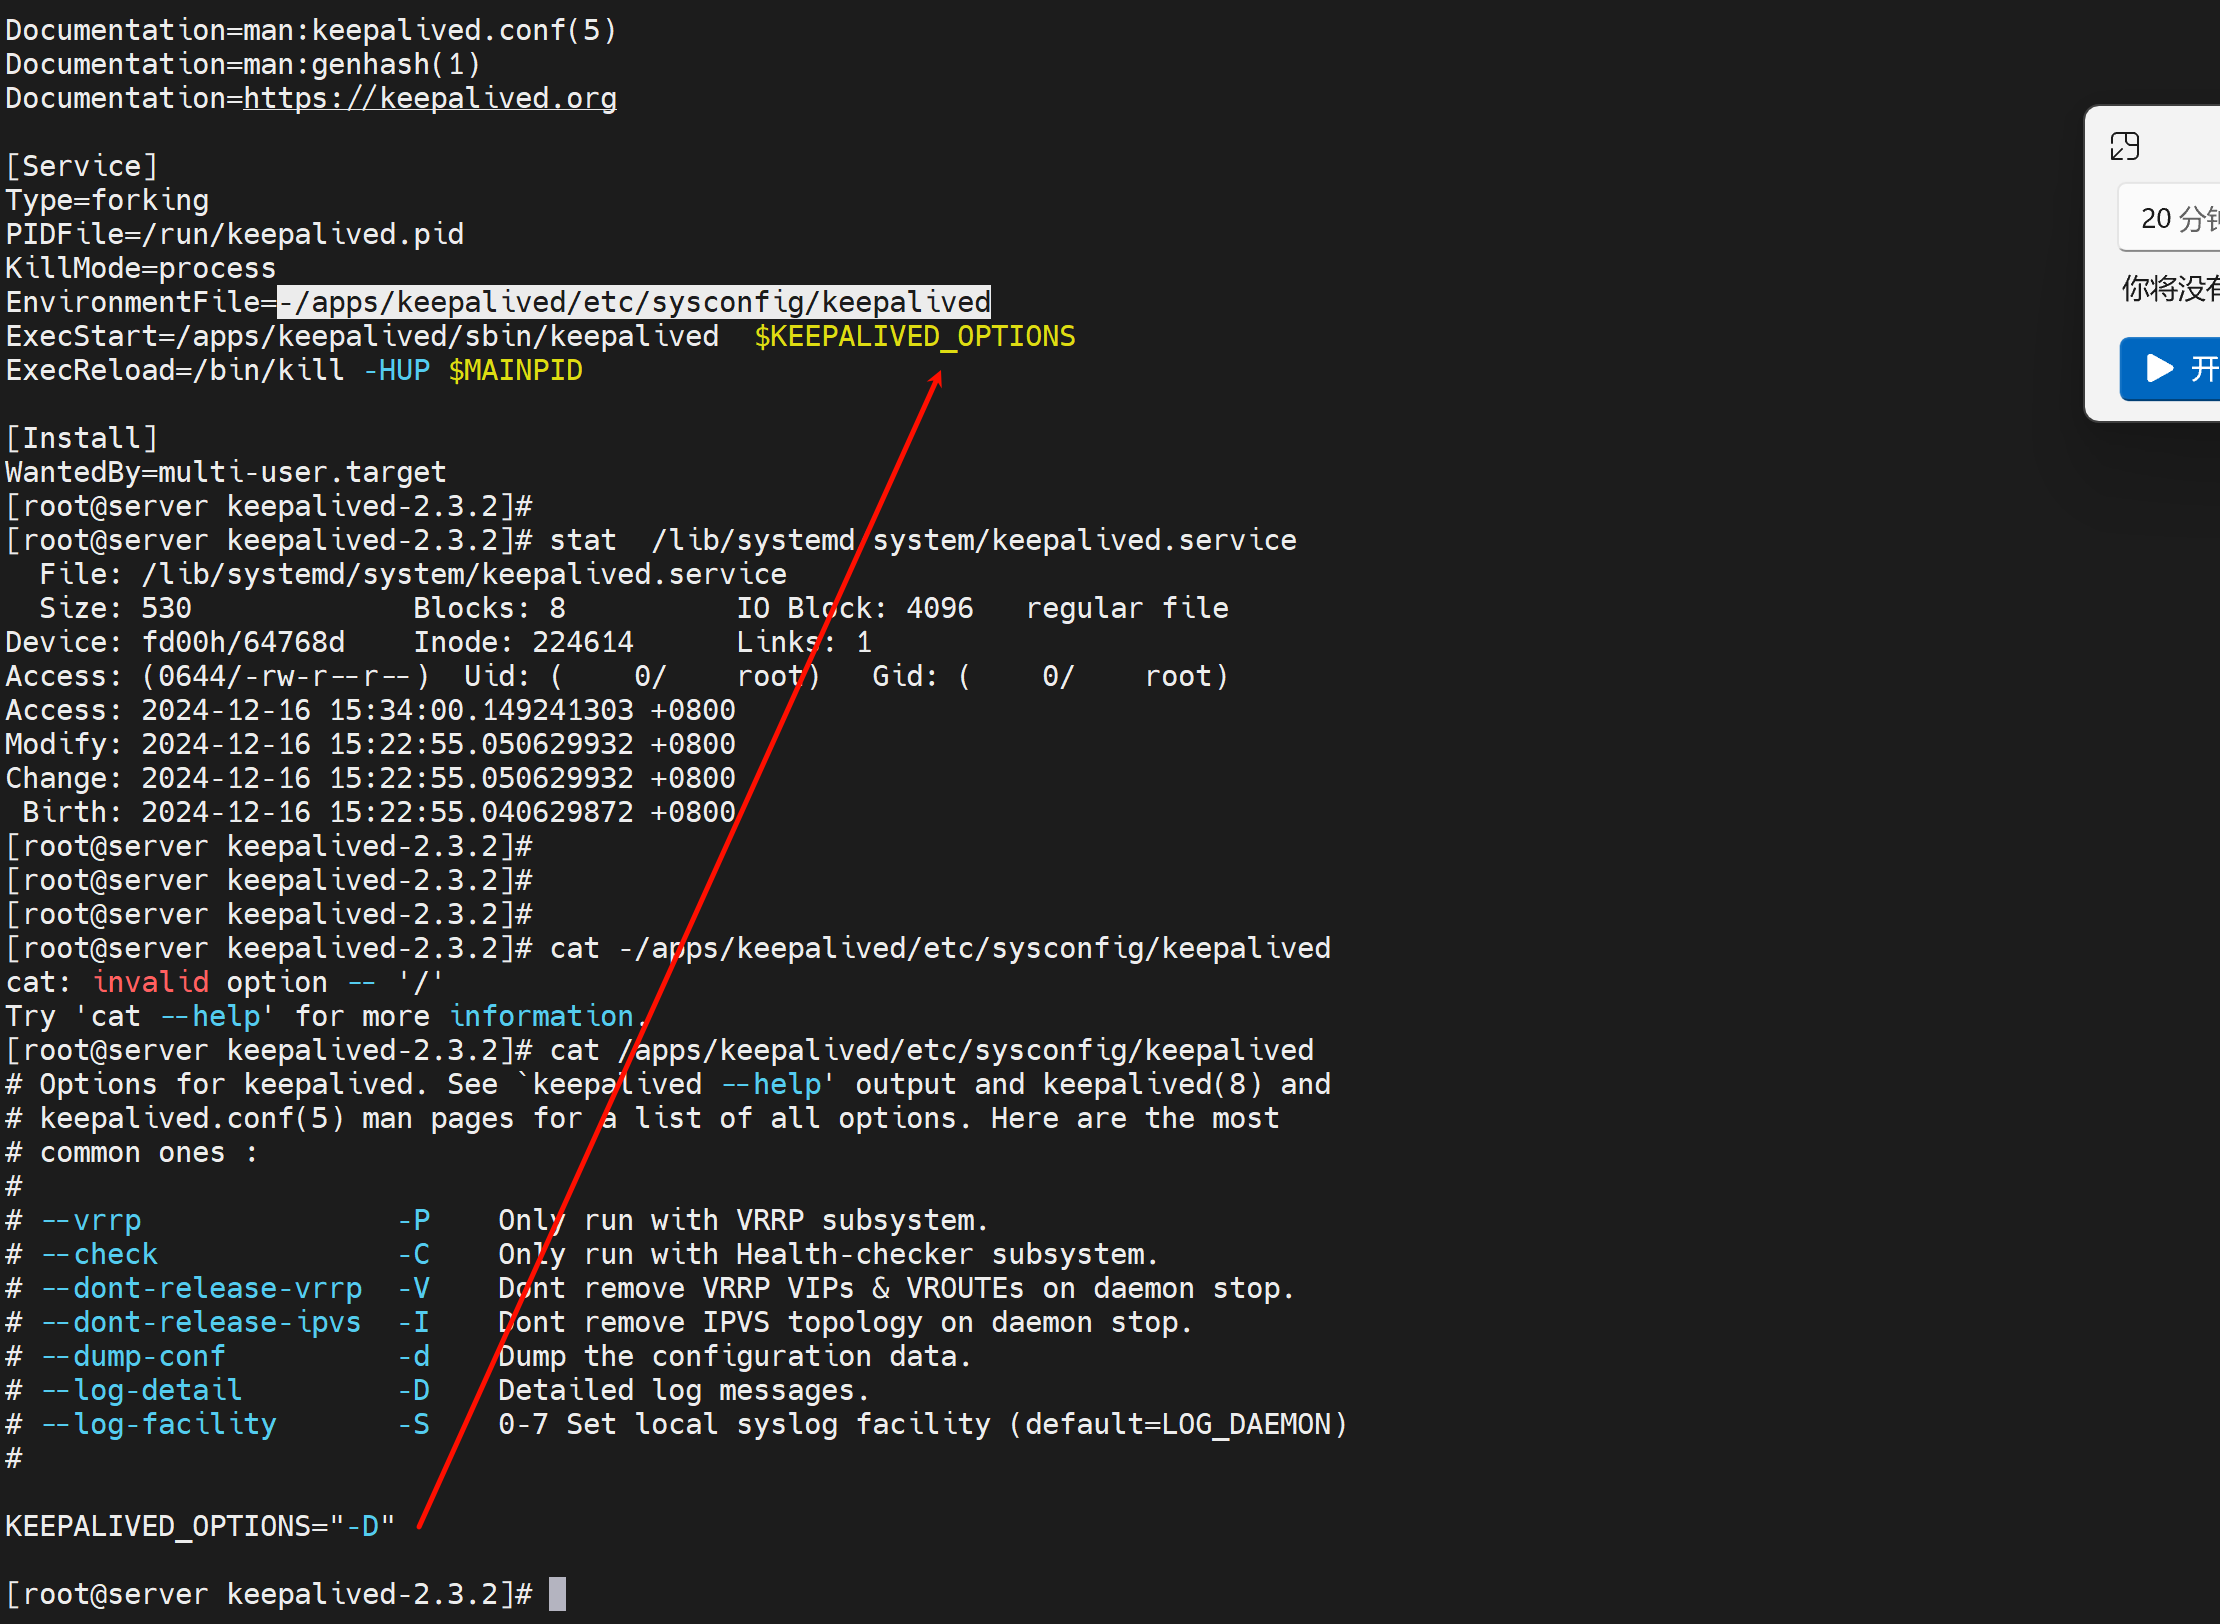The image size is (2220, 1624).
Task: Click the yellow $MAINPID variable
Action: (x=515, y=370)
